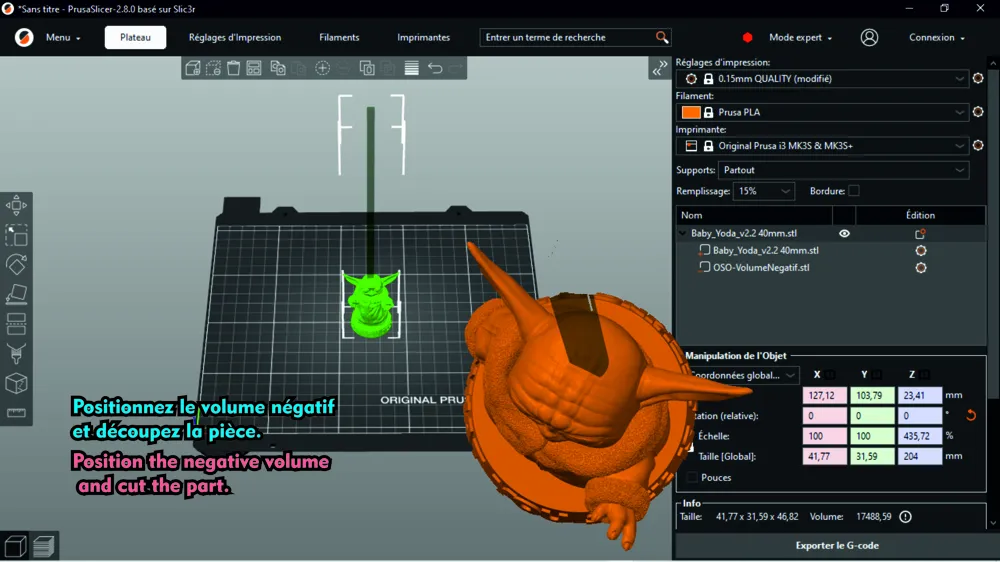Click the Nom column header
Viewport: 1000px width, 562px height.
pos(754,216)
